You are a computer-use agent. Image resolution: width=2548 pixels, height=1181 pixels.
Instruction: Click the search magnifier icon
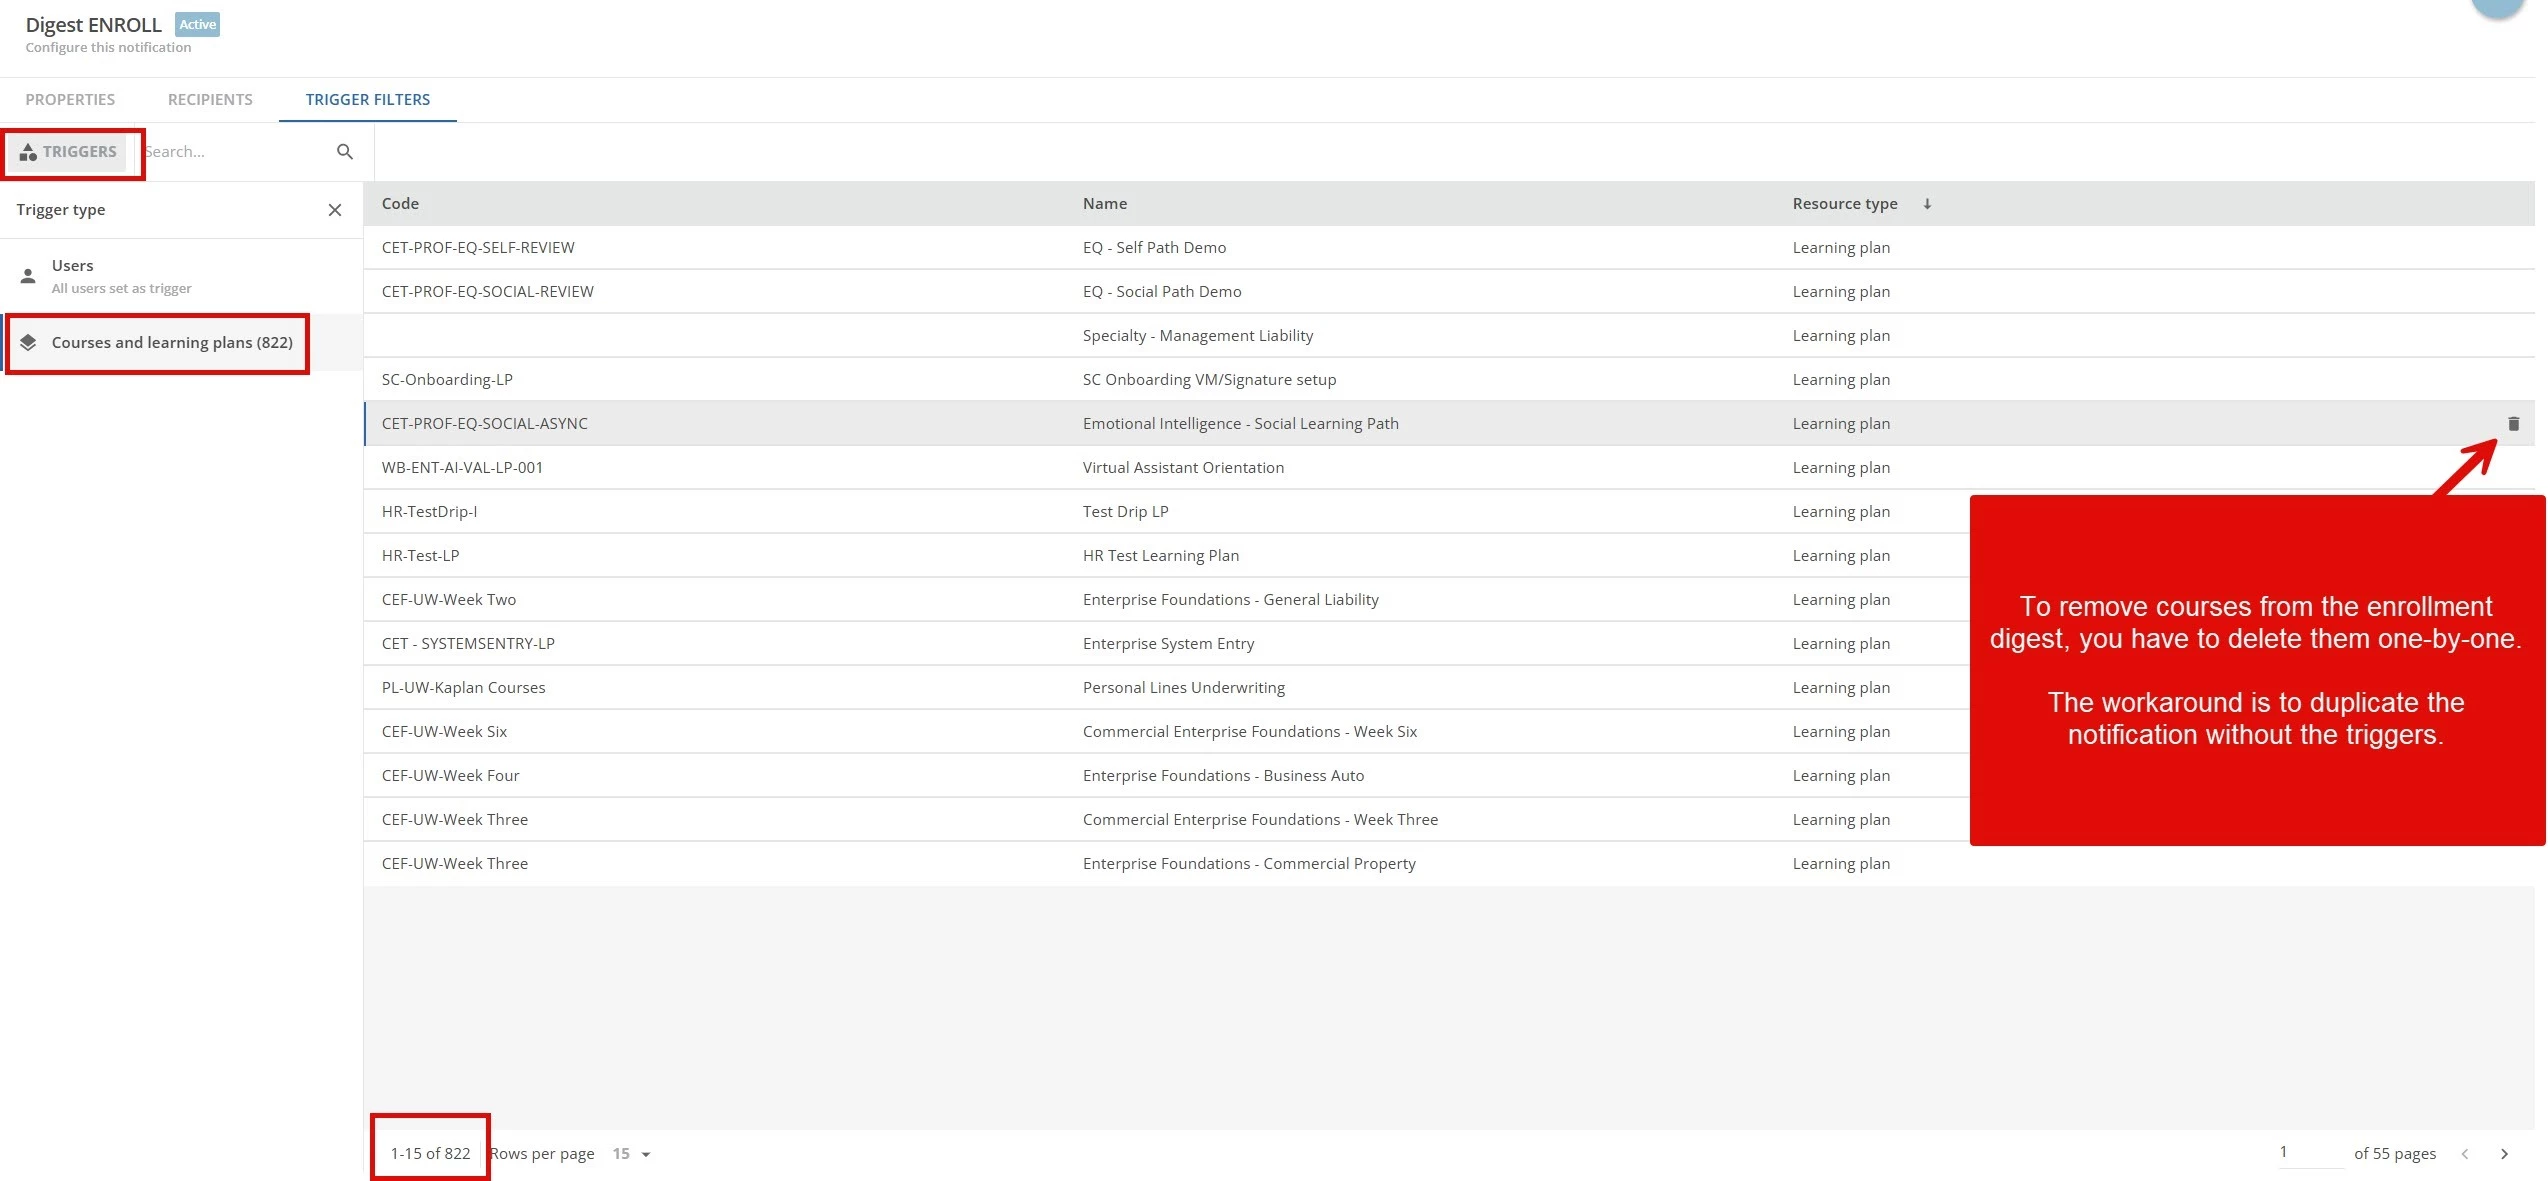[x=345, y=152]
